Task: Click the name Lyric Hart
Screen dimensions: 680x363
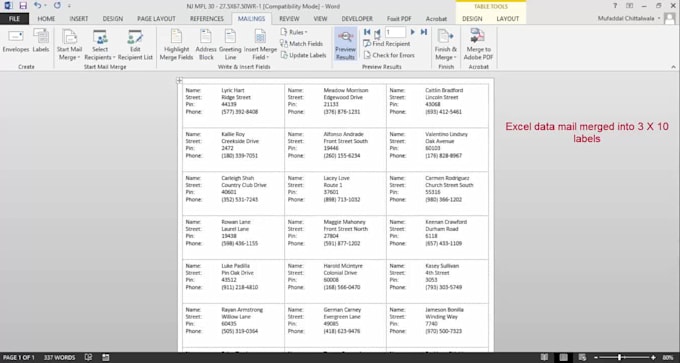Action: pyautogui.click(x=233, y=90)
